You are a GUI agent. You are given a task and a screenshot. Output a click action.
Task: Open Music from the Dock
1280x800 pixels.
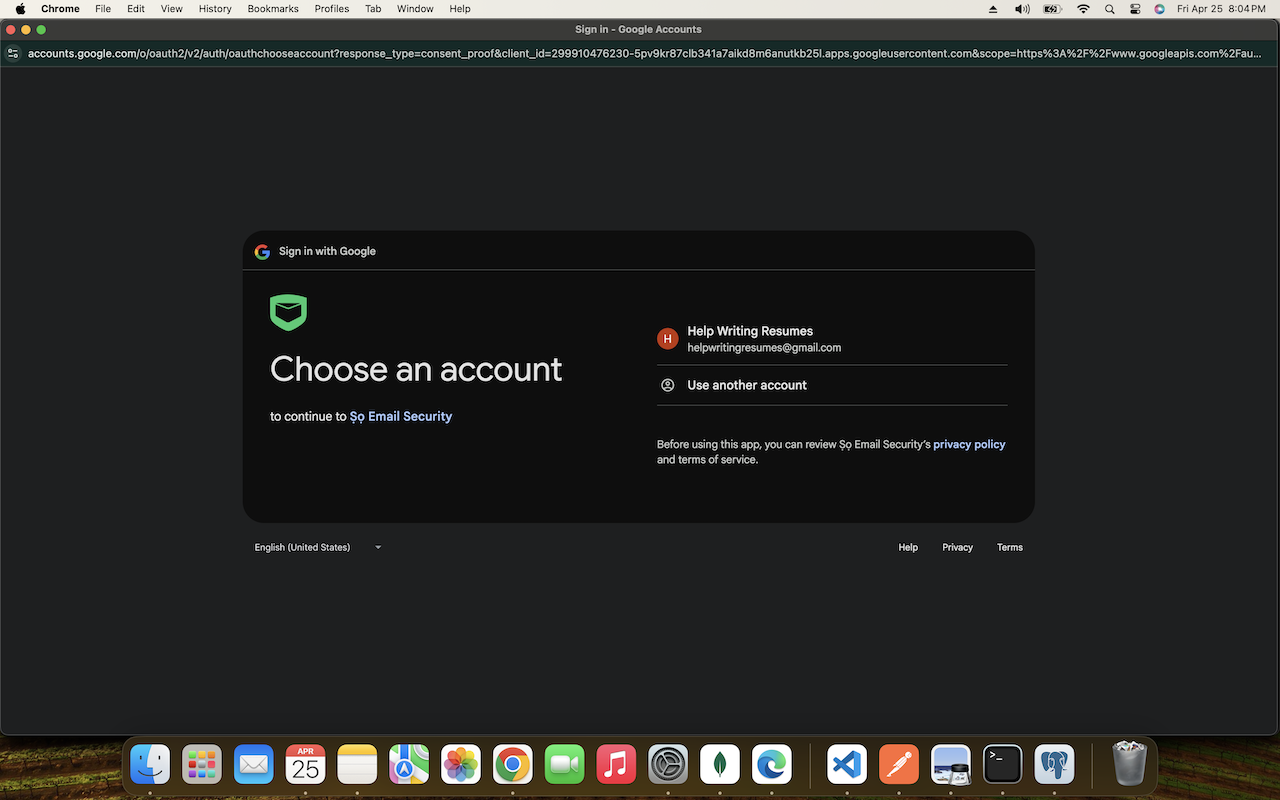617,765
